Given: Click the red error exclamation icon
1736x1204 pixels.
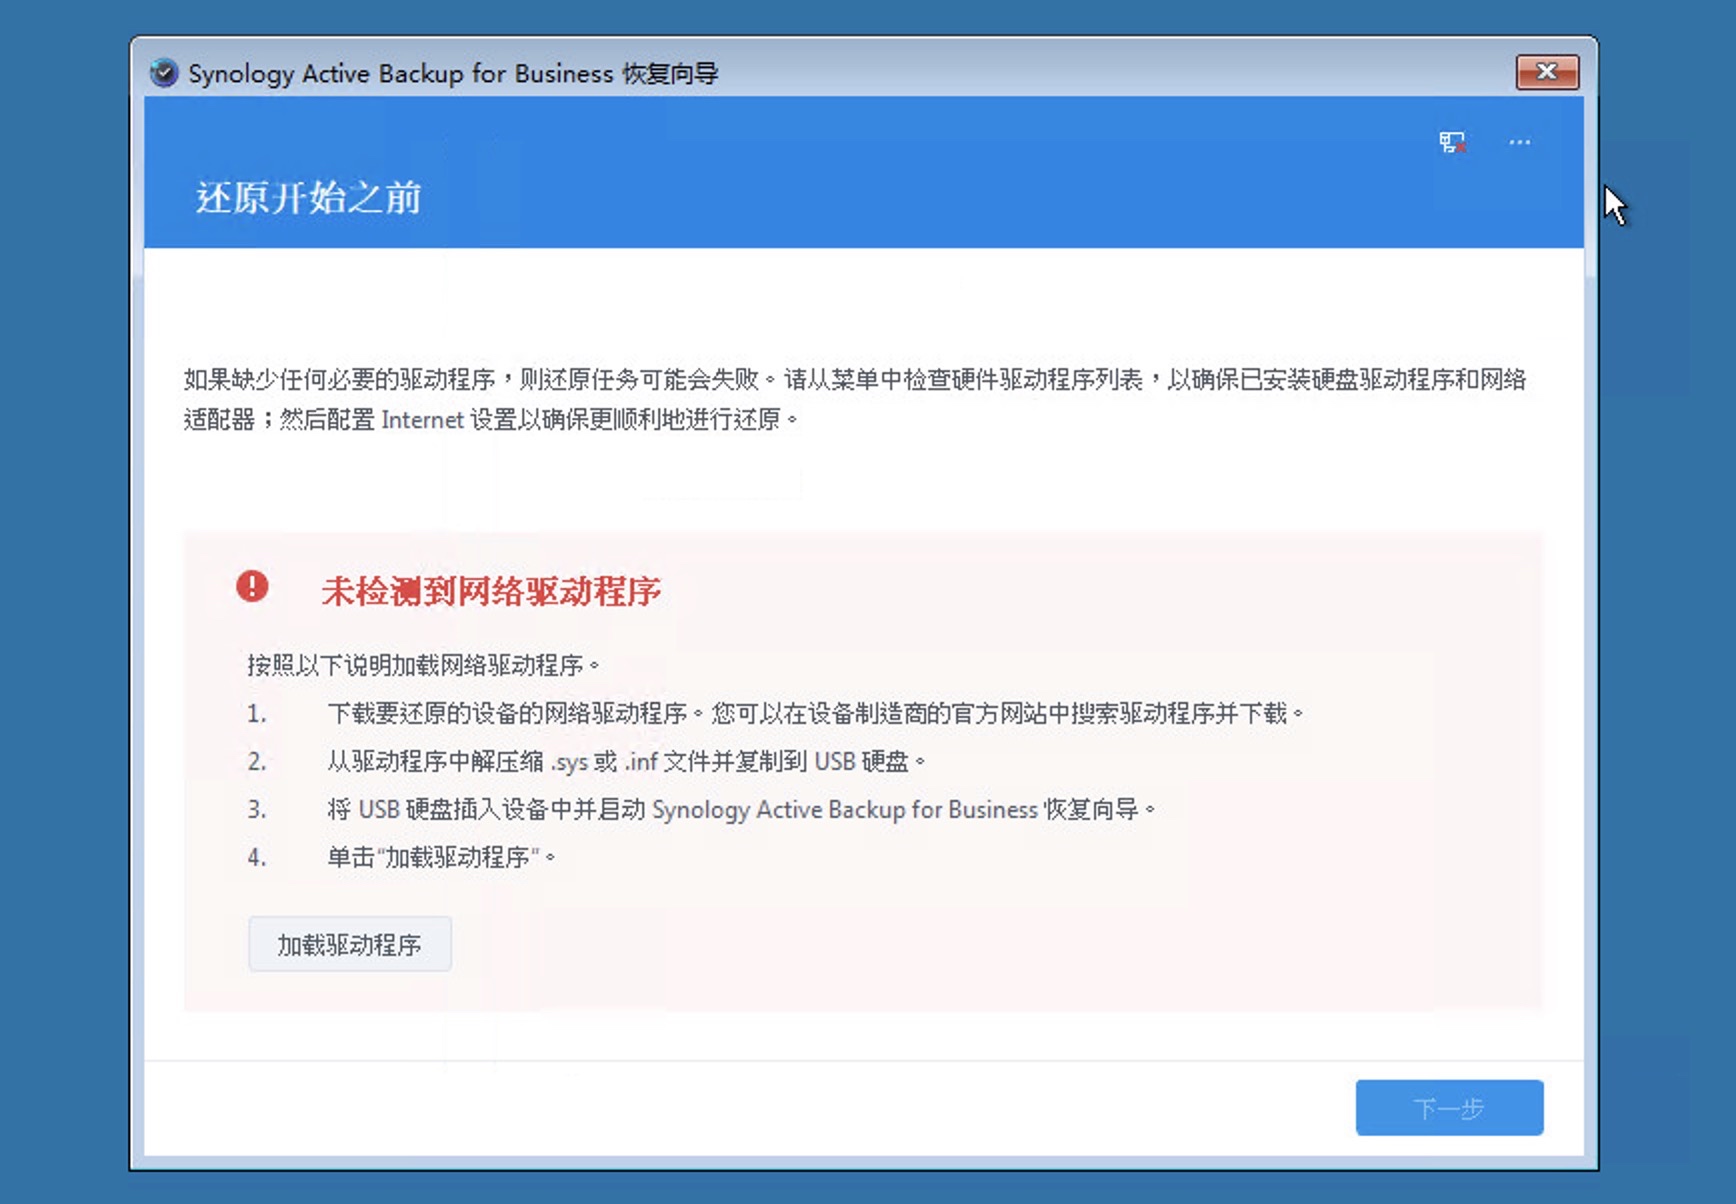Looking at the screenshot, I should point(252,586).
